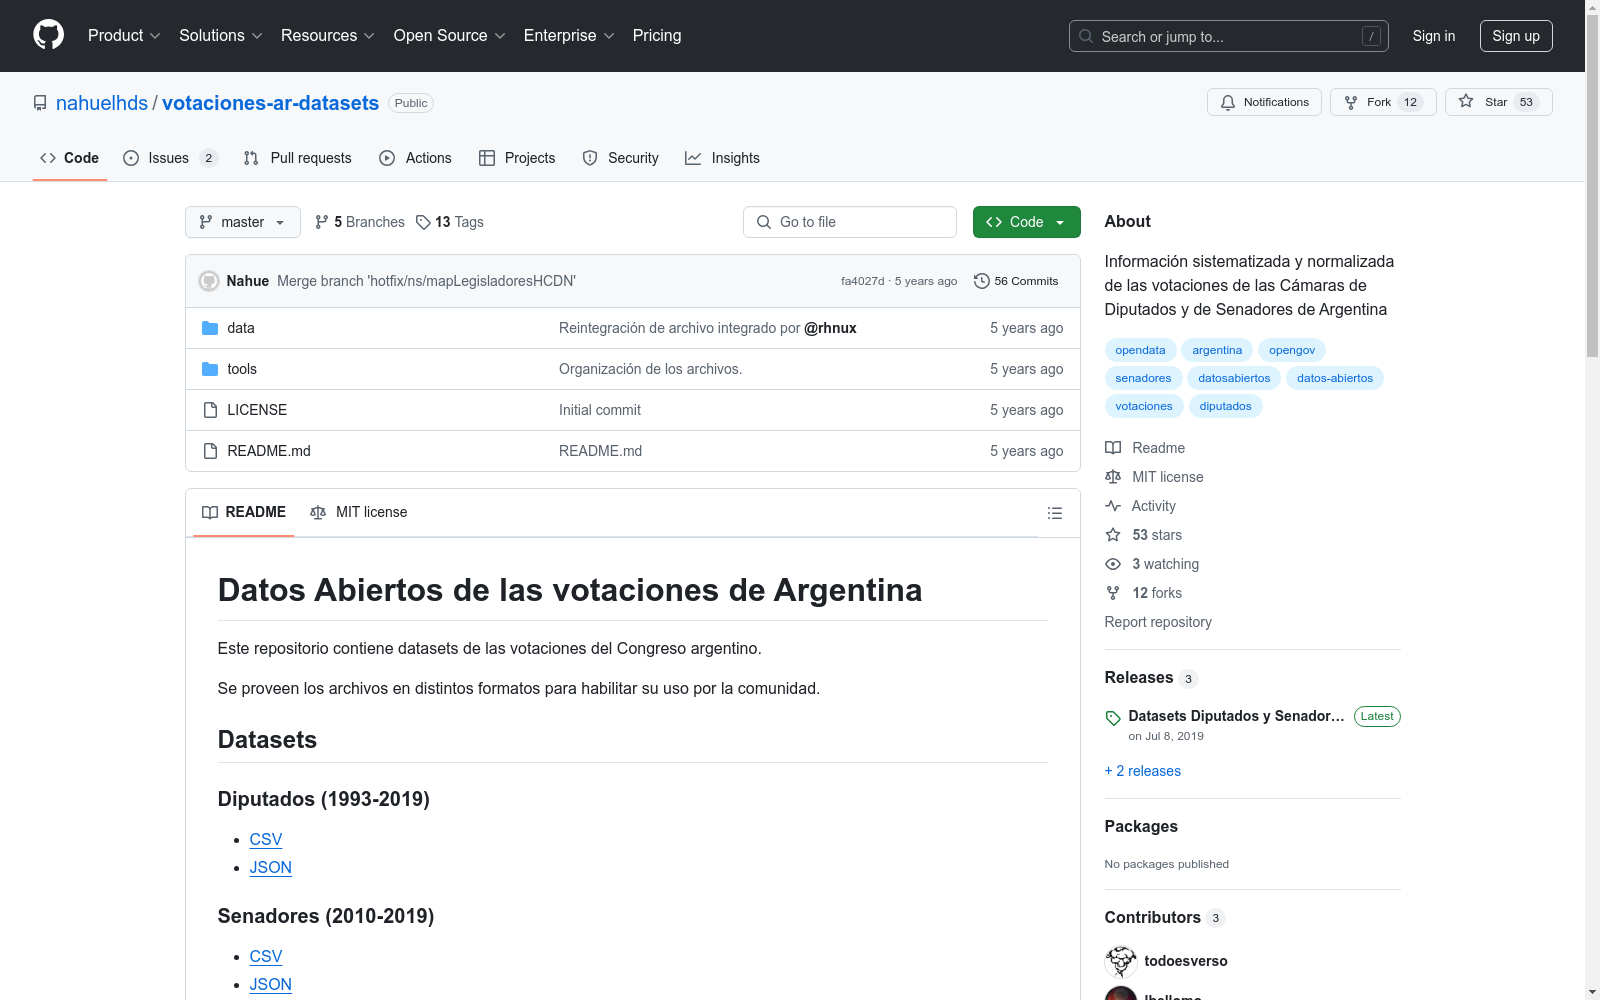Click the LICENSE file icon
1600x1000 pixels.
[210, 410]
